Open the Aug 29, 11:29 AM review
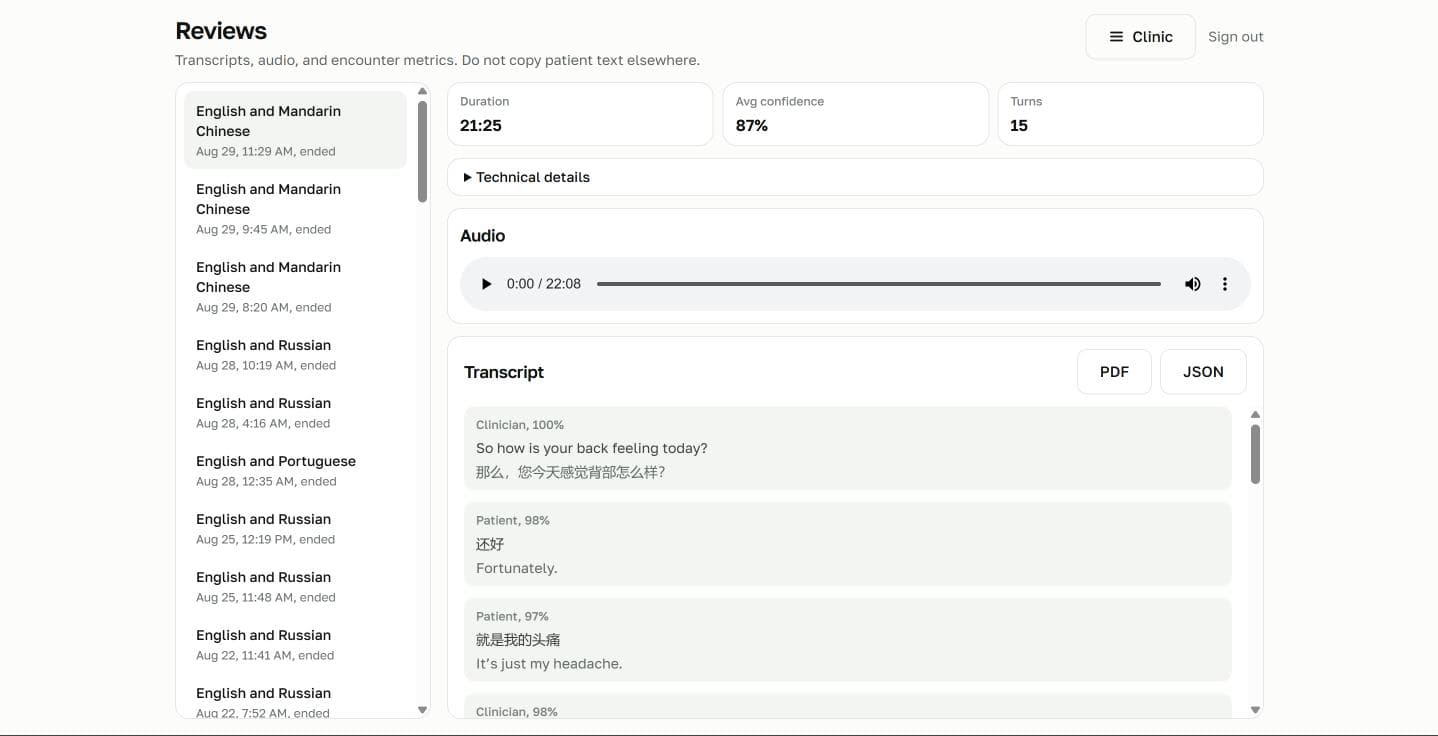Viewport: 1438px width, 736px height. [x=295, y=130]
